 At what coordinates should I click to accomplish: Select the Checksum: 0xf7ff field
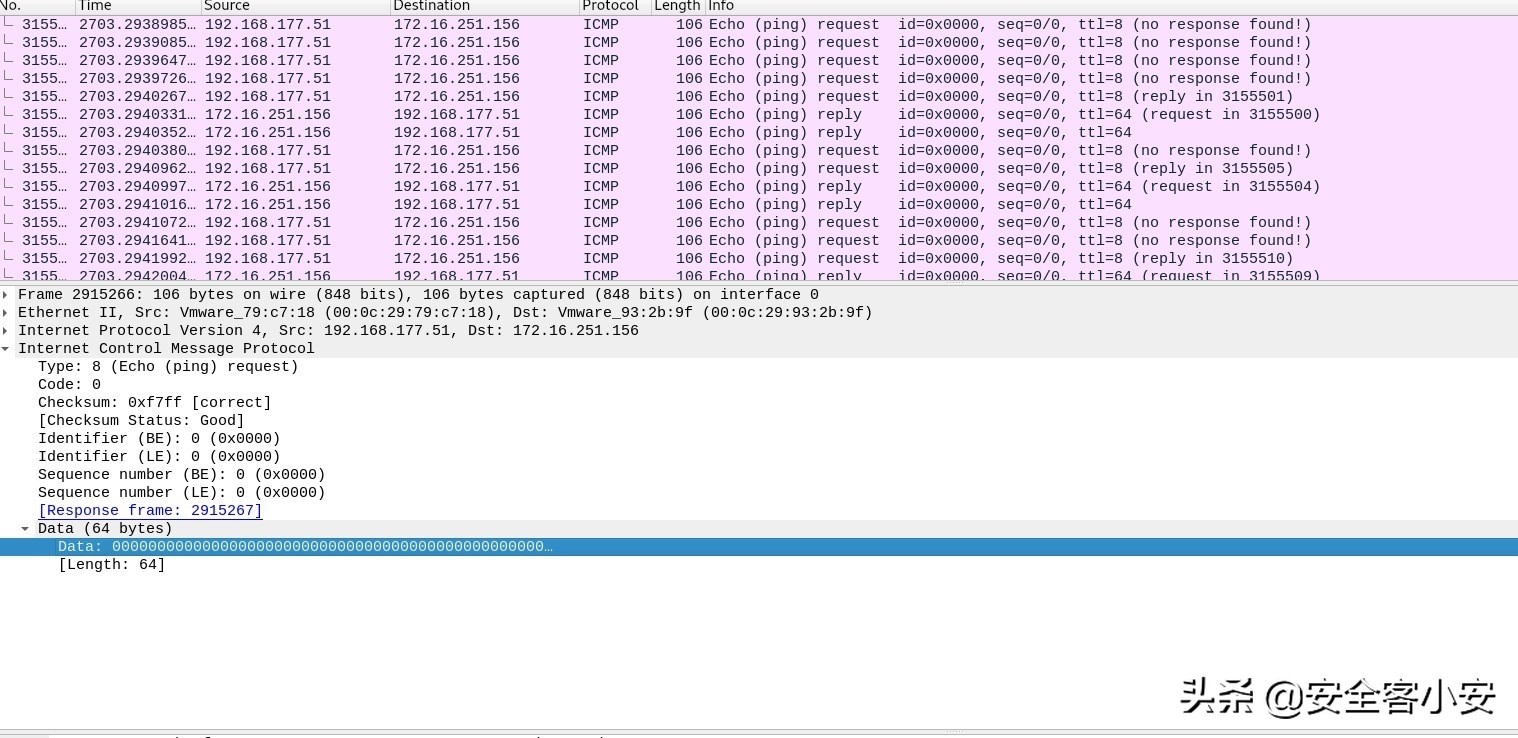[154, 403]
